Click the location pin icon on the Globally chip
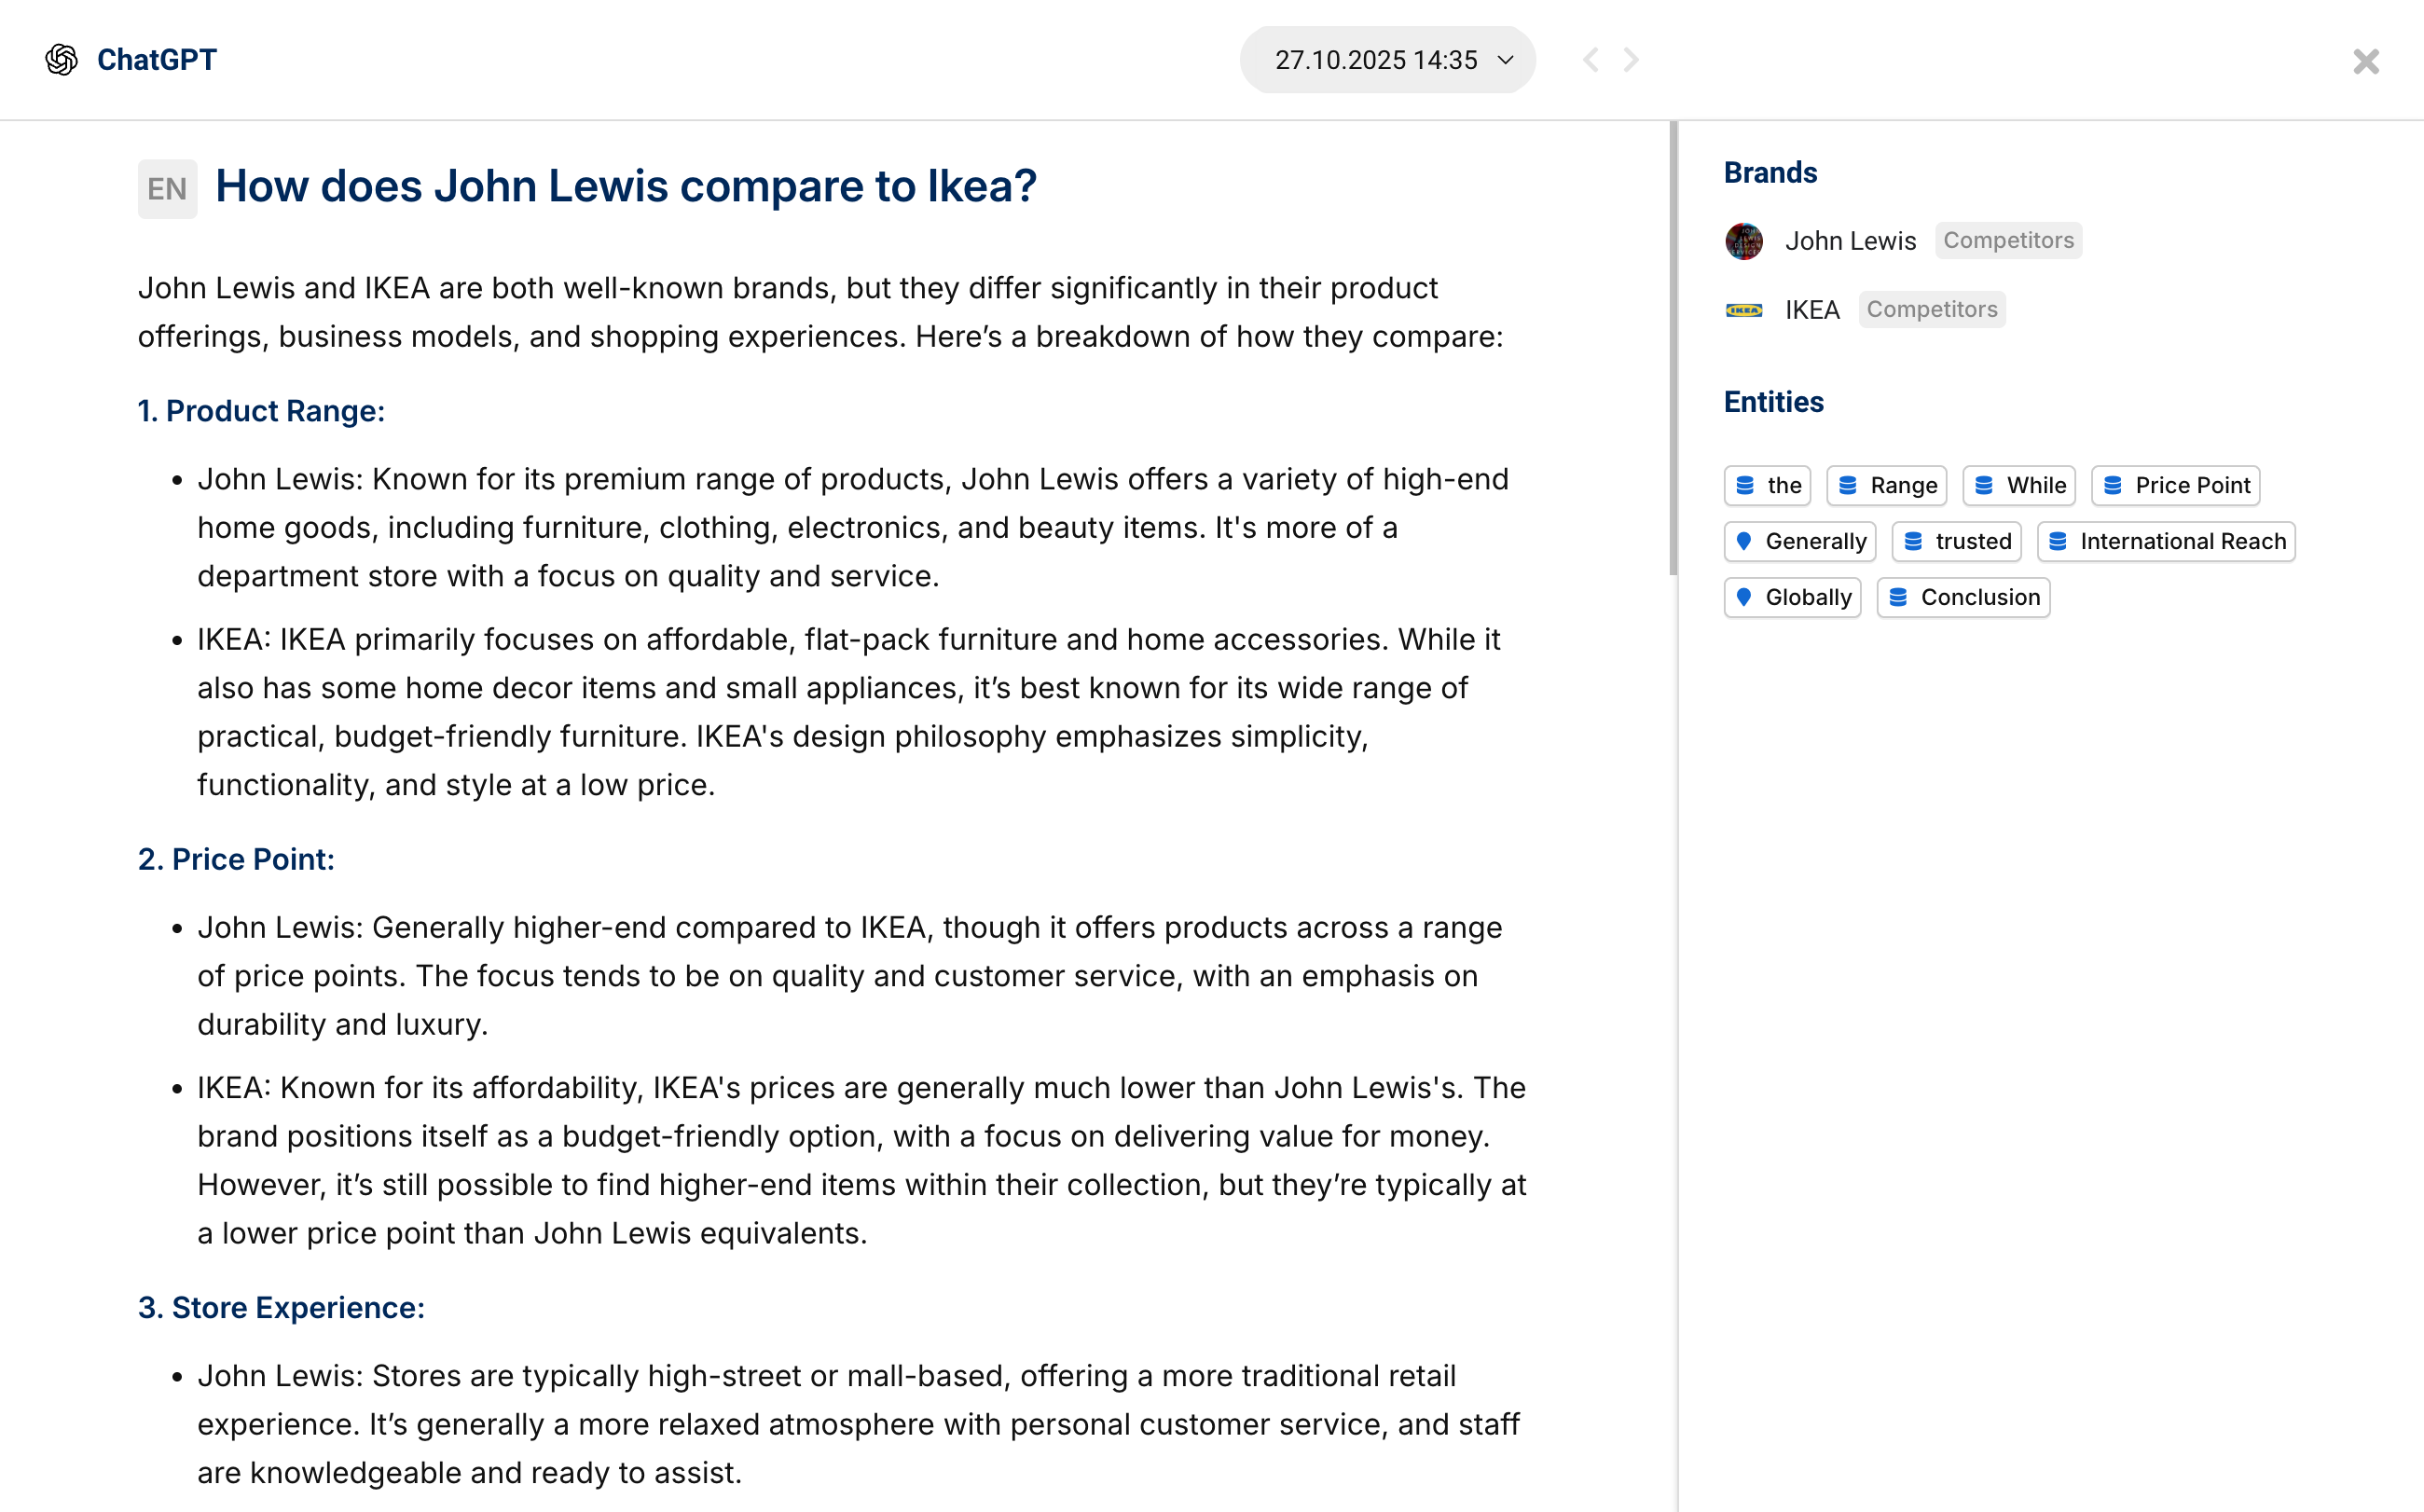 point(1745,597)
